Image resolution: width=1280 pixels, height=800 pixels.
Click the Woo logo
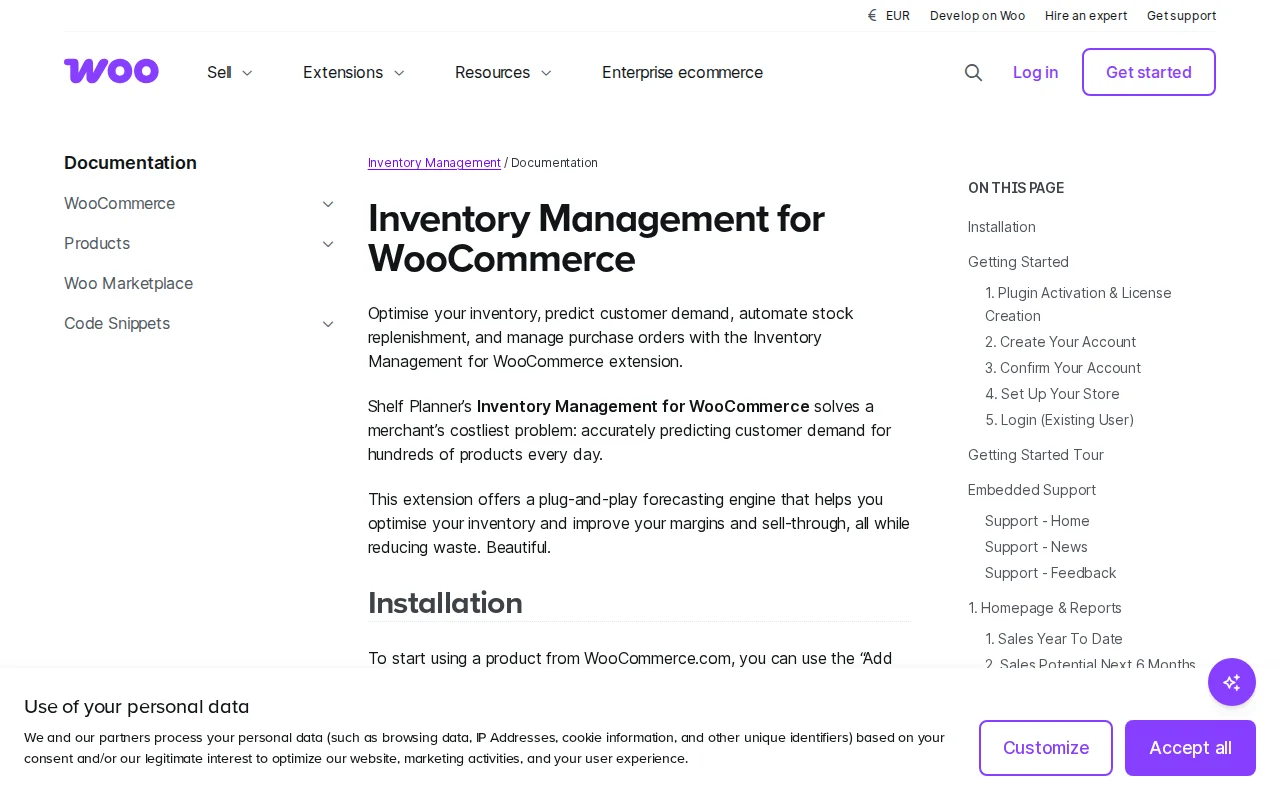coord(111,71)
